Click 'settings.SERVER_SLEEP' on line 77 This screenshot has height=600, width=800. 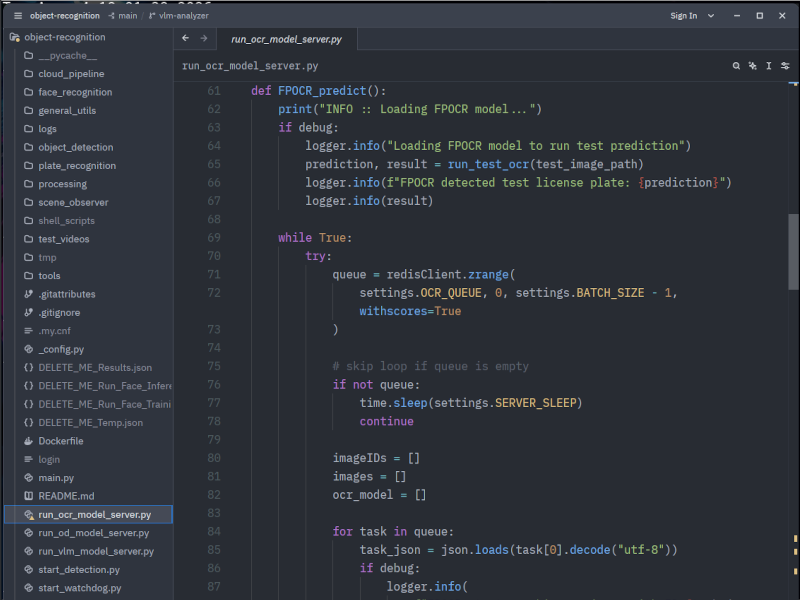coord(505,403)
